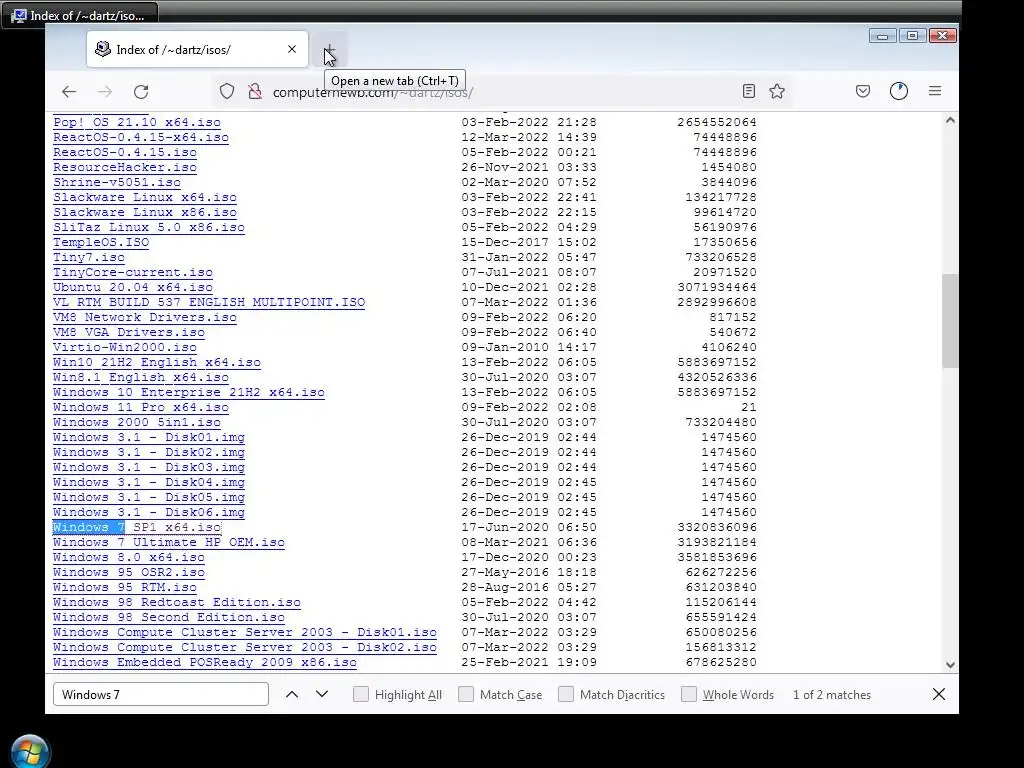1024x768 pixels.
Task: Open Windows 7 Ultimate HP OEM.iso link
Action: (x=169, y=543)
